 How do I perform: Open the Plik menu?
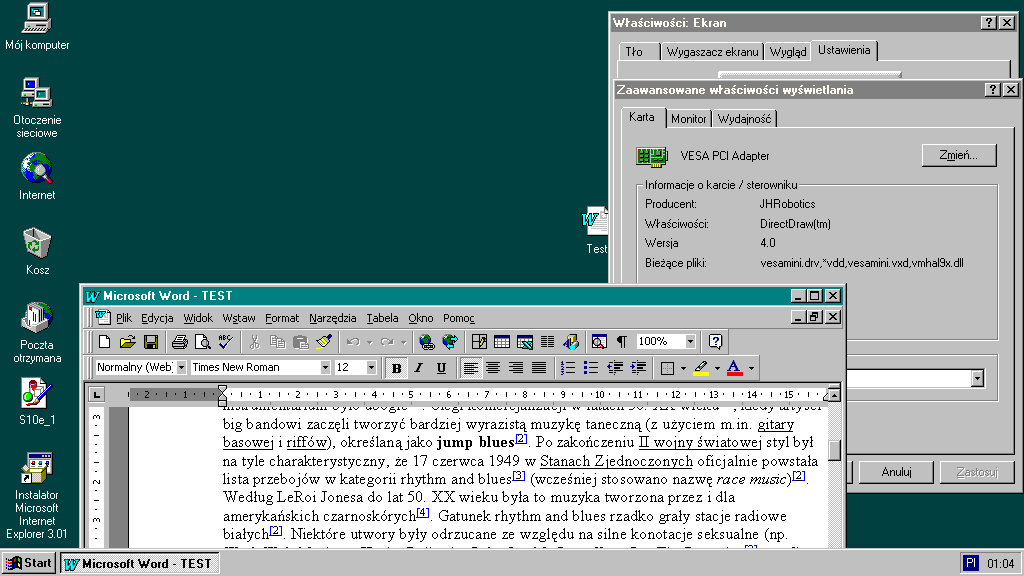pos(124,318)
